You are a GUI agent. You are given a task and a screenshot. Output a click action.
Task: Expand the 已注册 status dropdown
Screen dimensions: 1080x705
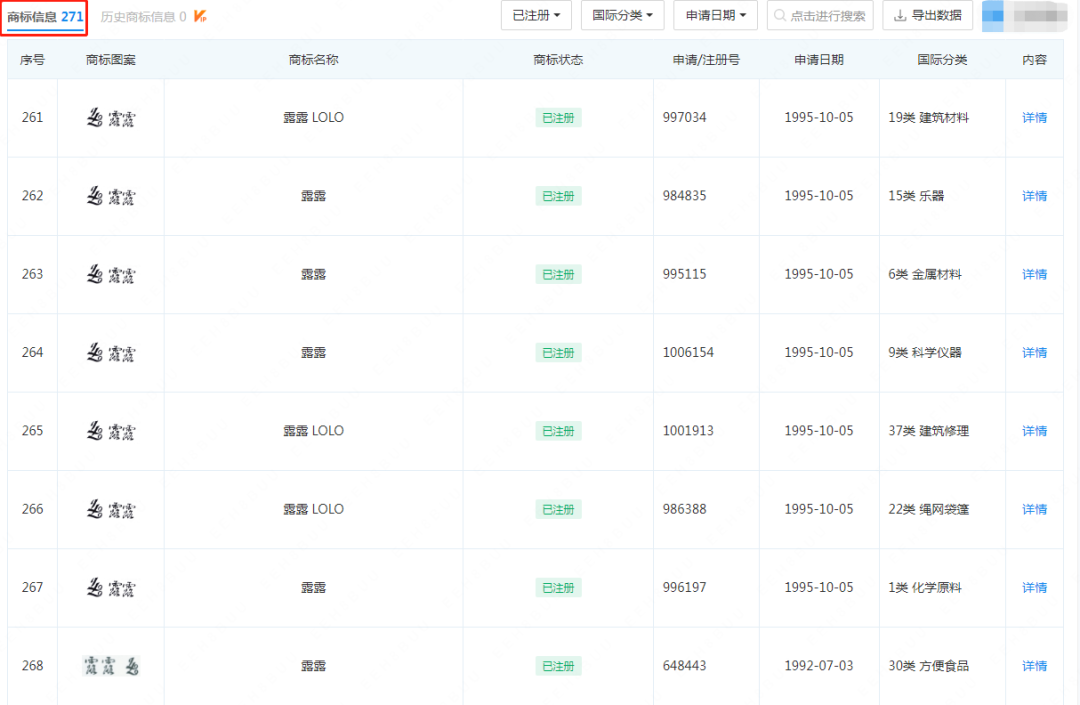tap(536, 15)
